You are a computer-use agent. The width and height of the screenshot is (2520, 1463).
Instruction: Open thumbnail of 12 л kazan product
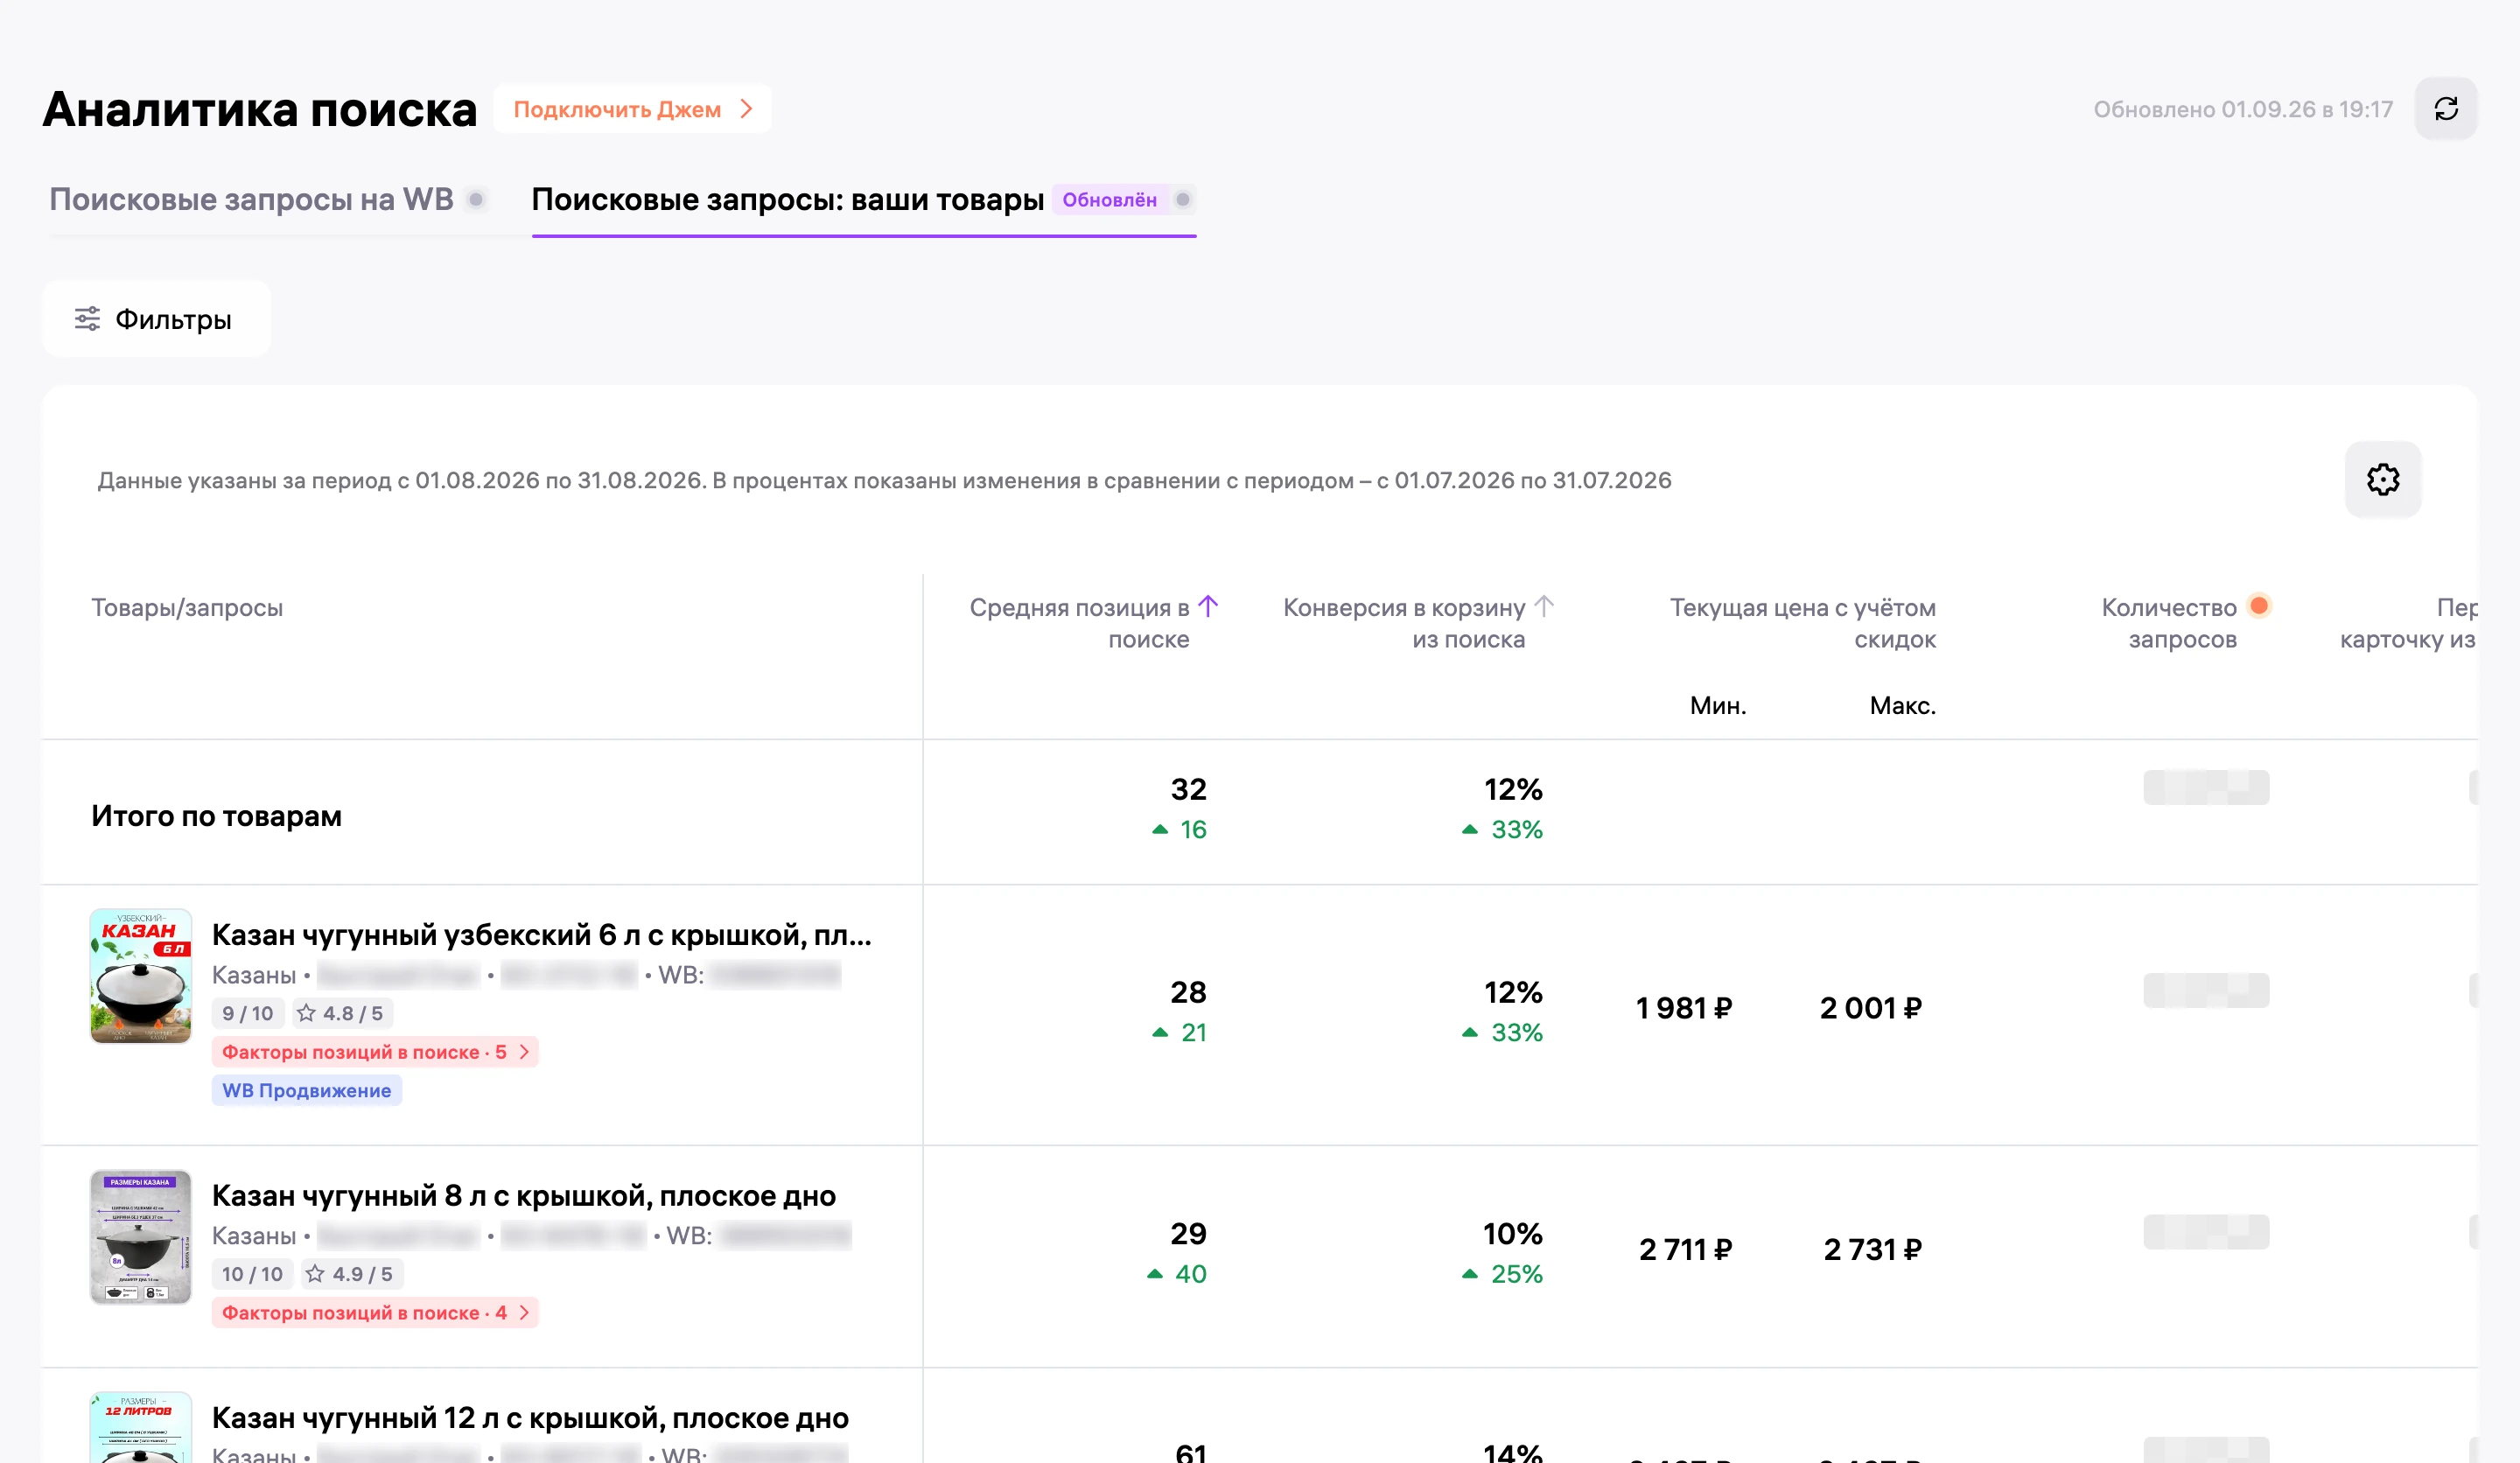click(140, 1428)
